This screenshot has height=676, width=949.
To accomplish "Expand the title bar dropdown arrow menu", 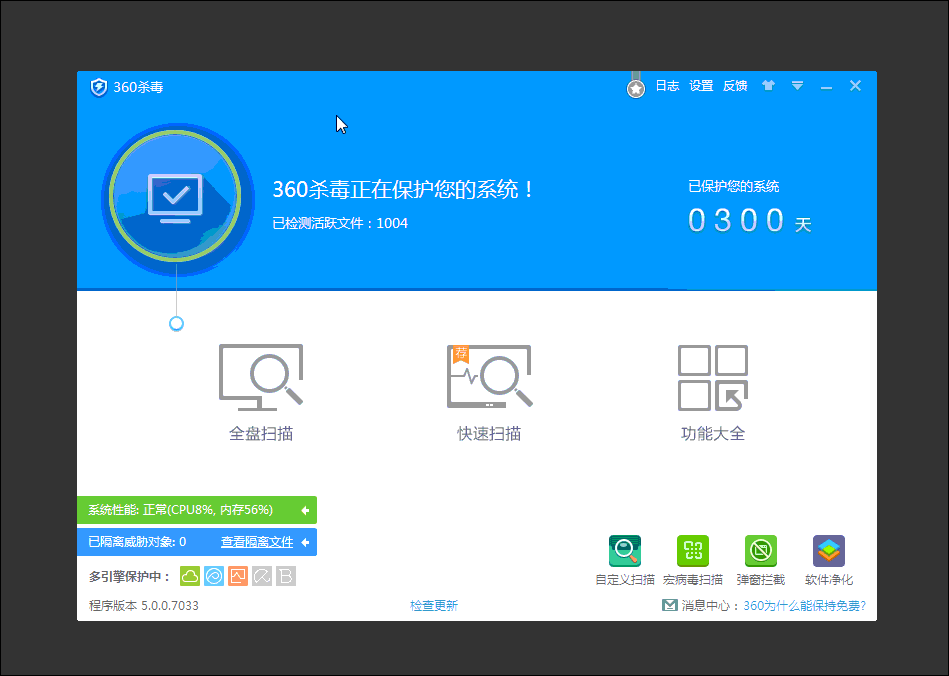I will click(x=797, y=86).
